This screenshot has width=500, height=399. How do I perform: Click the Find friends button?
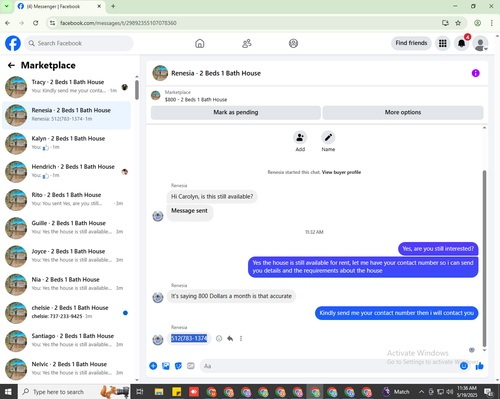411,43
